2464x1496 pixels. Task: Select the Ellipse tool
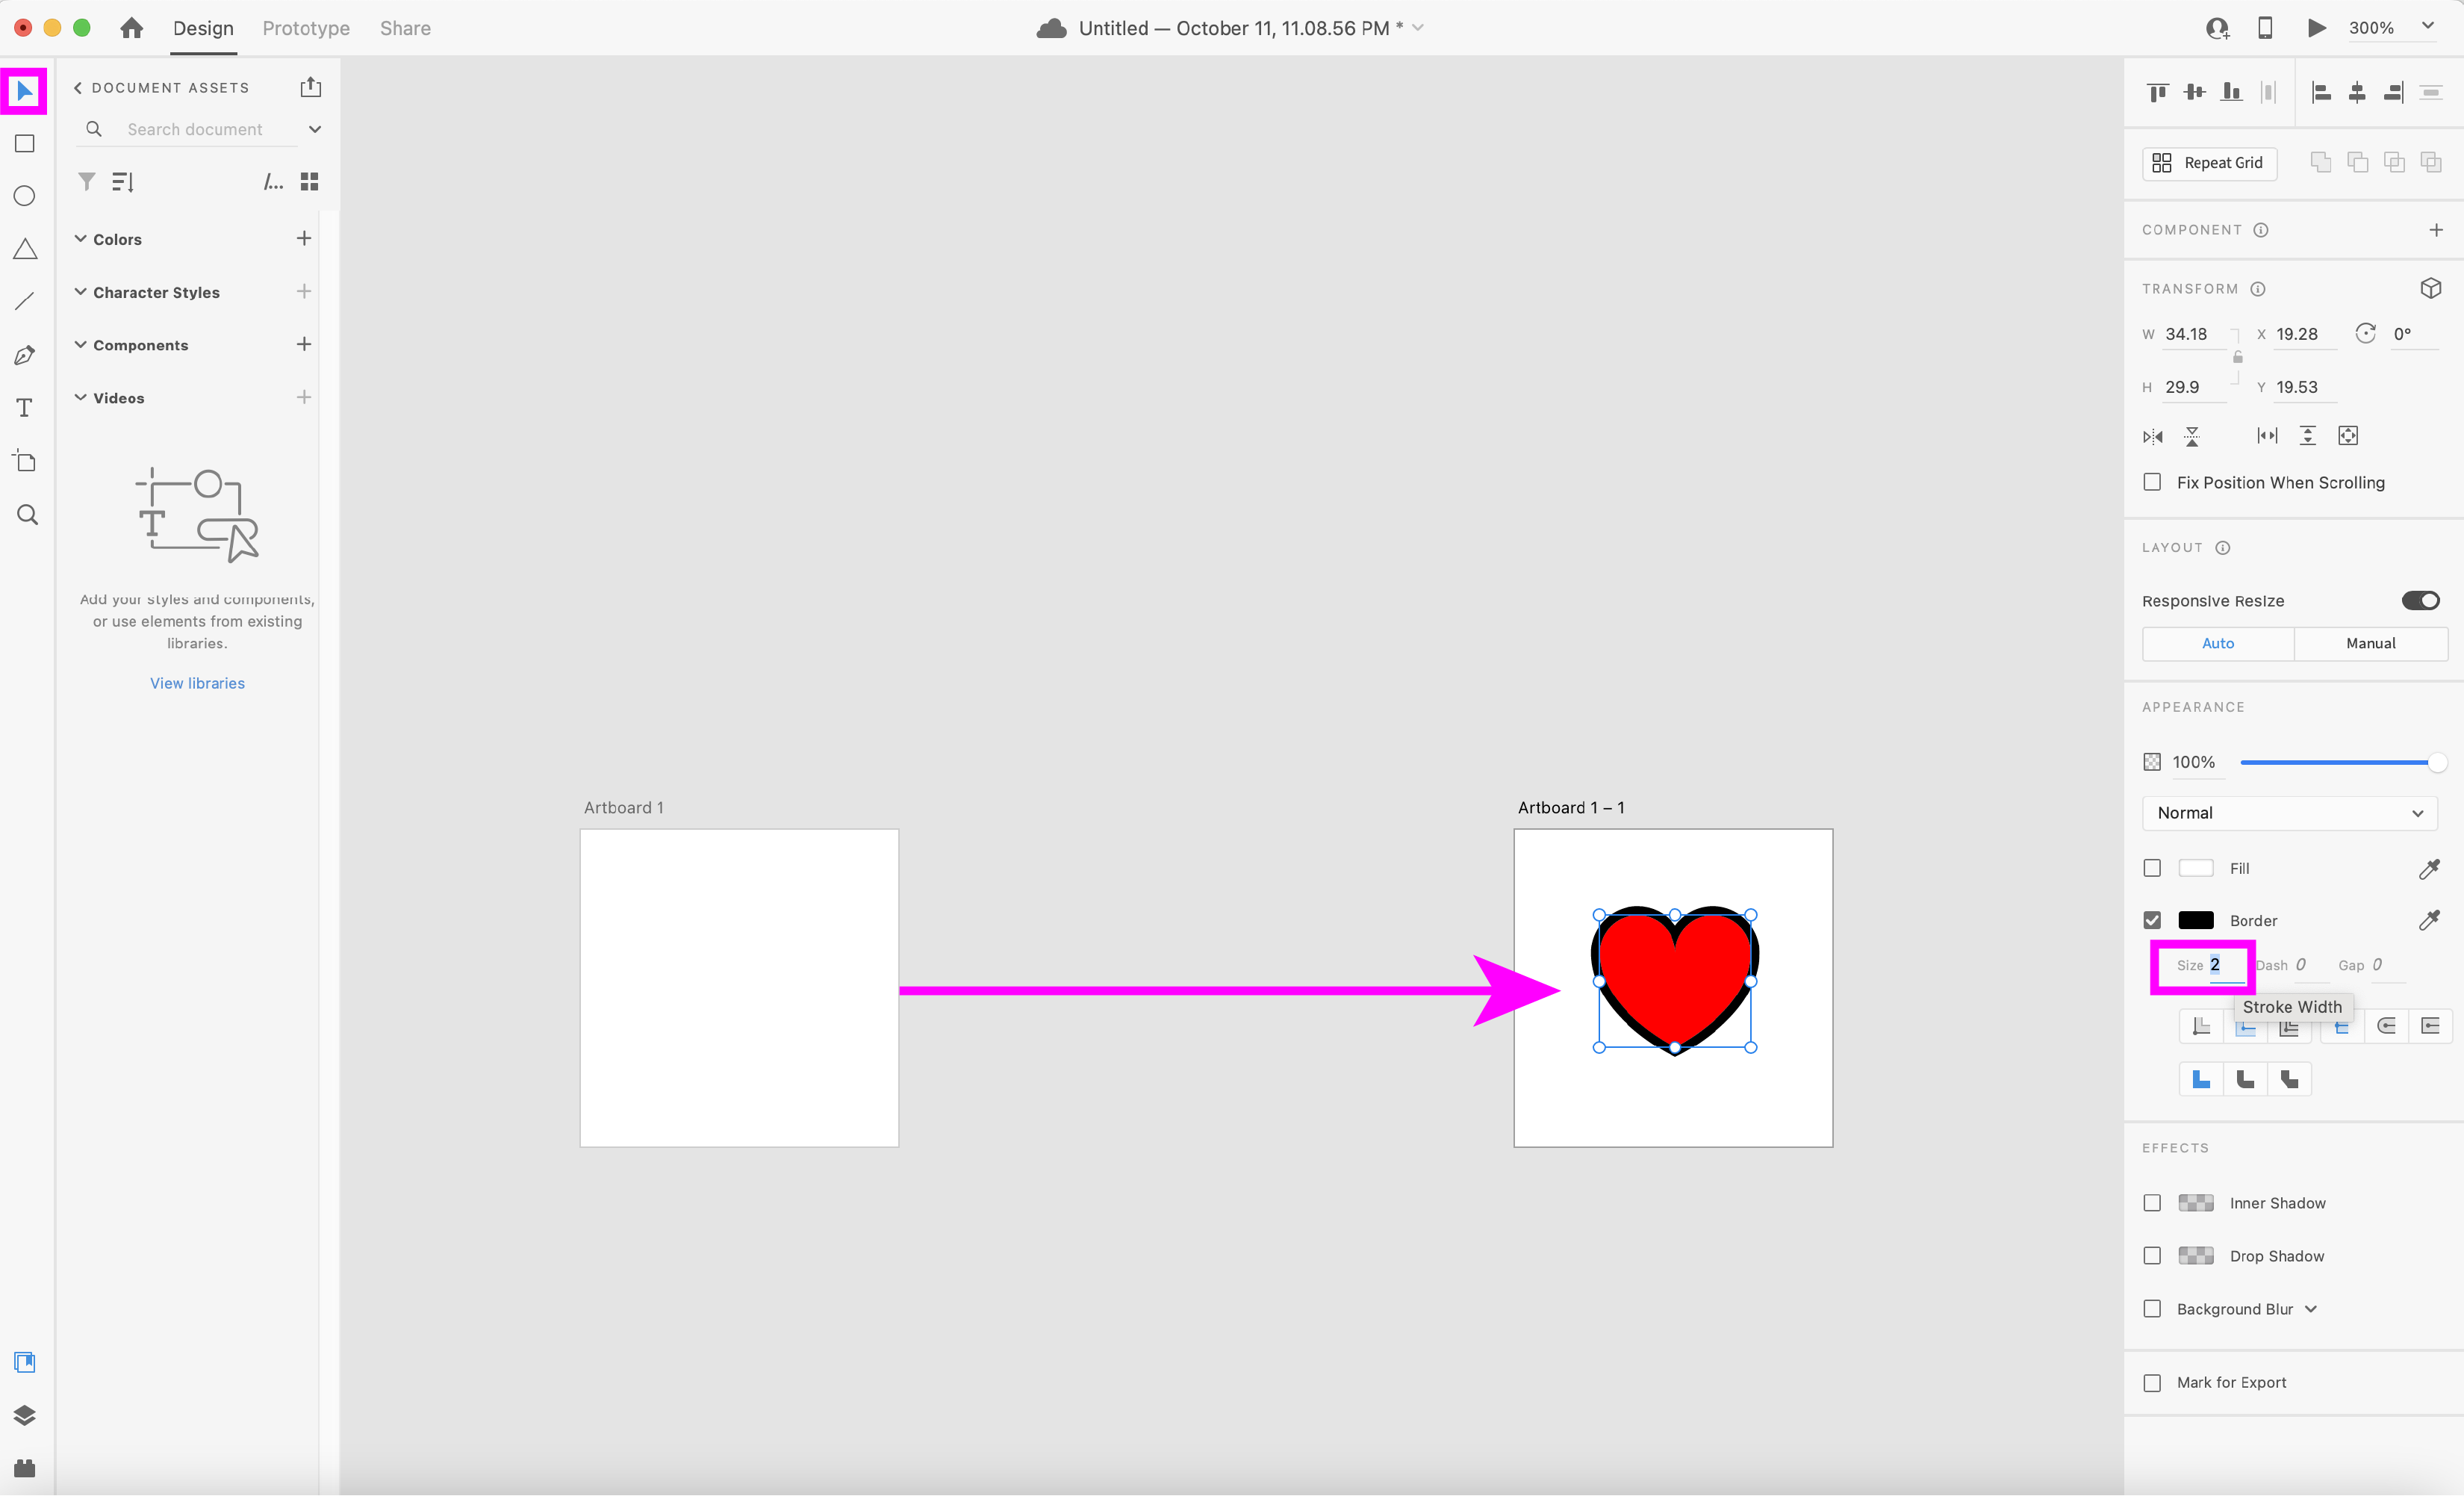(x=25, y=196)
